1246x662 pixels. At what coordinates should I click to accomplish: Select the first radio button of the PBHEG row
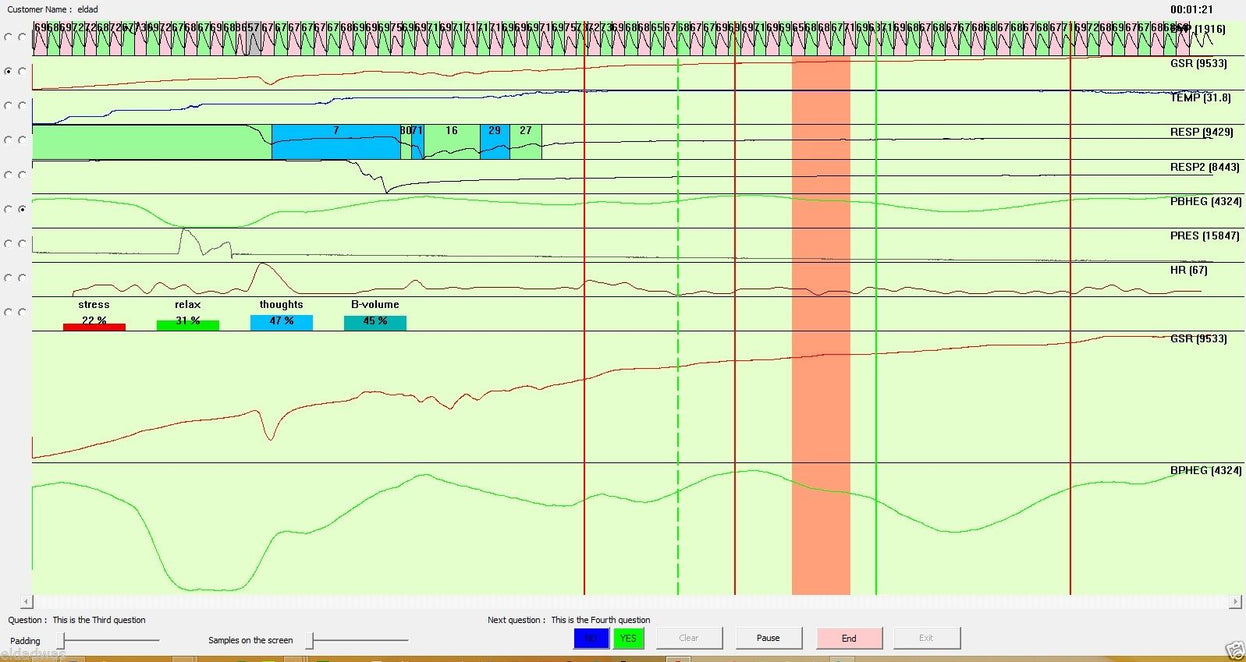[x=9, y=209]
